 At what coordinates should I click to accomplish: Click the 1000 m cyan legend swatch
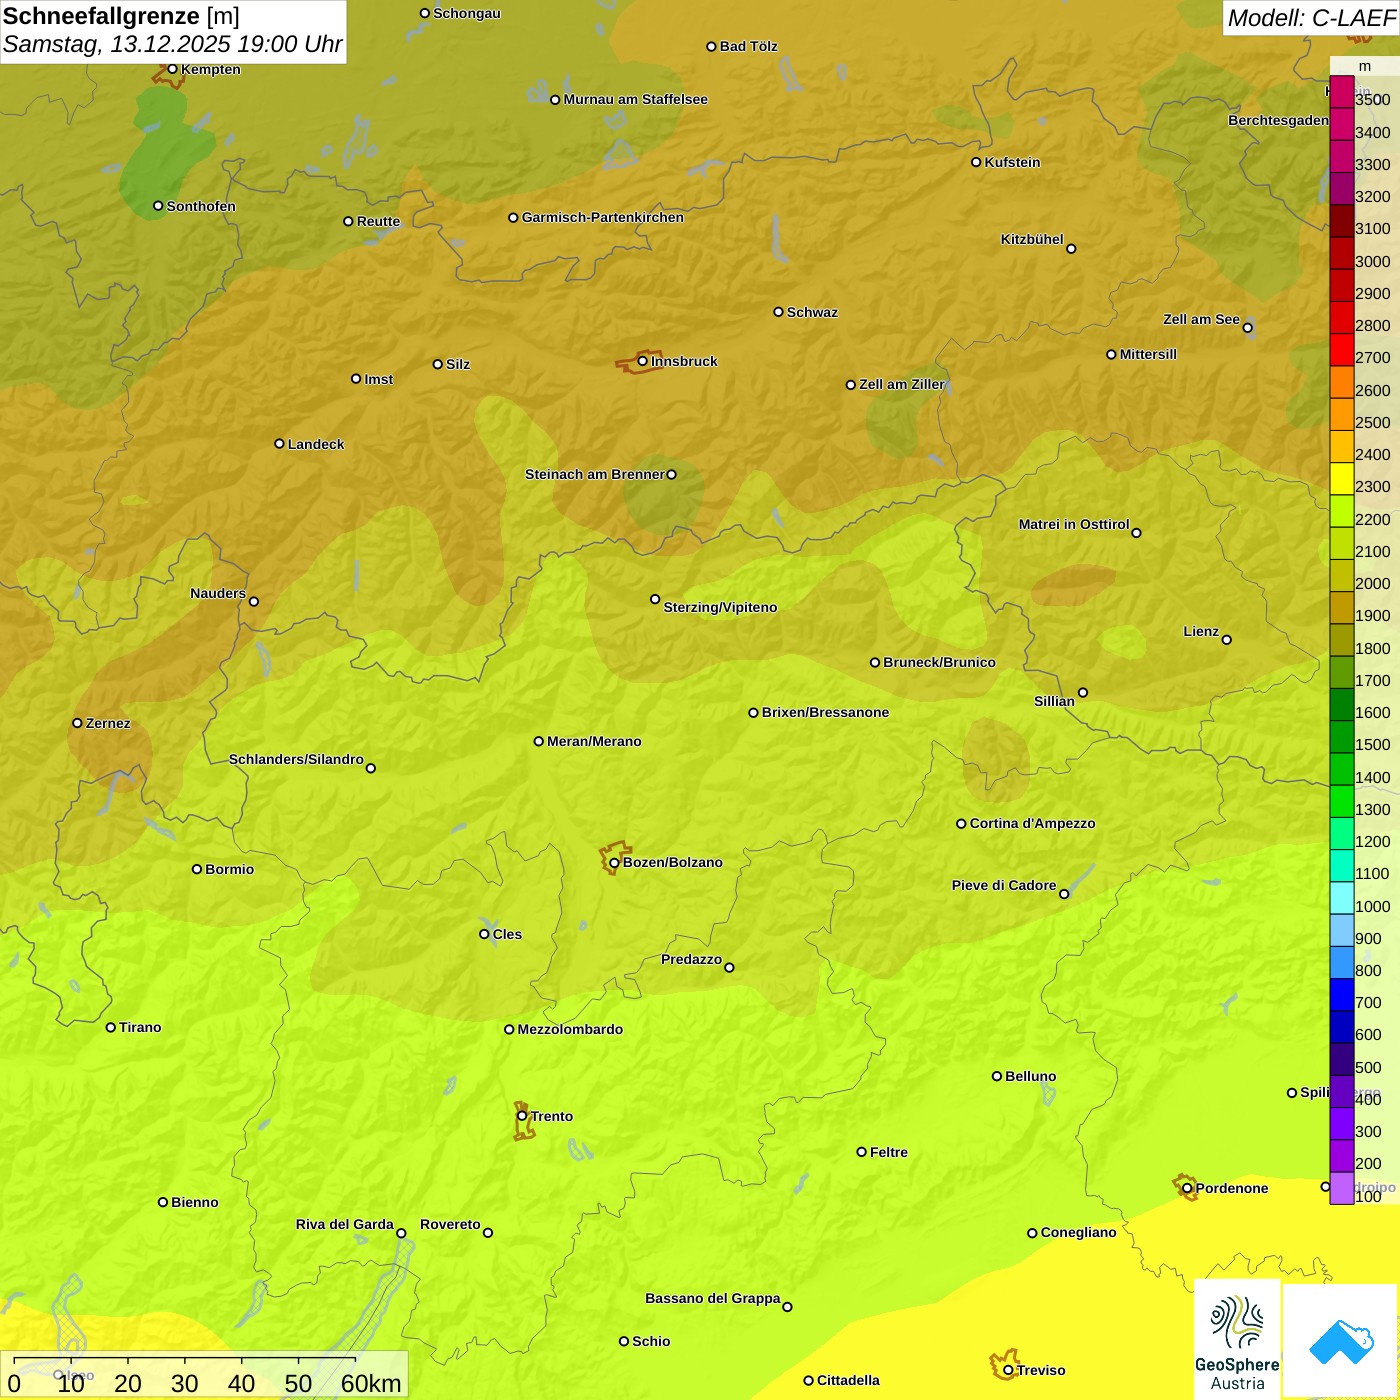(x=1342, y=898)
